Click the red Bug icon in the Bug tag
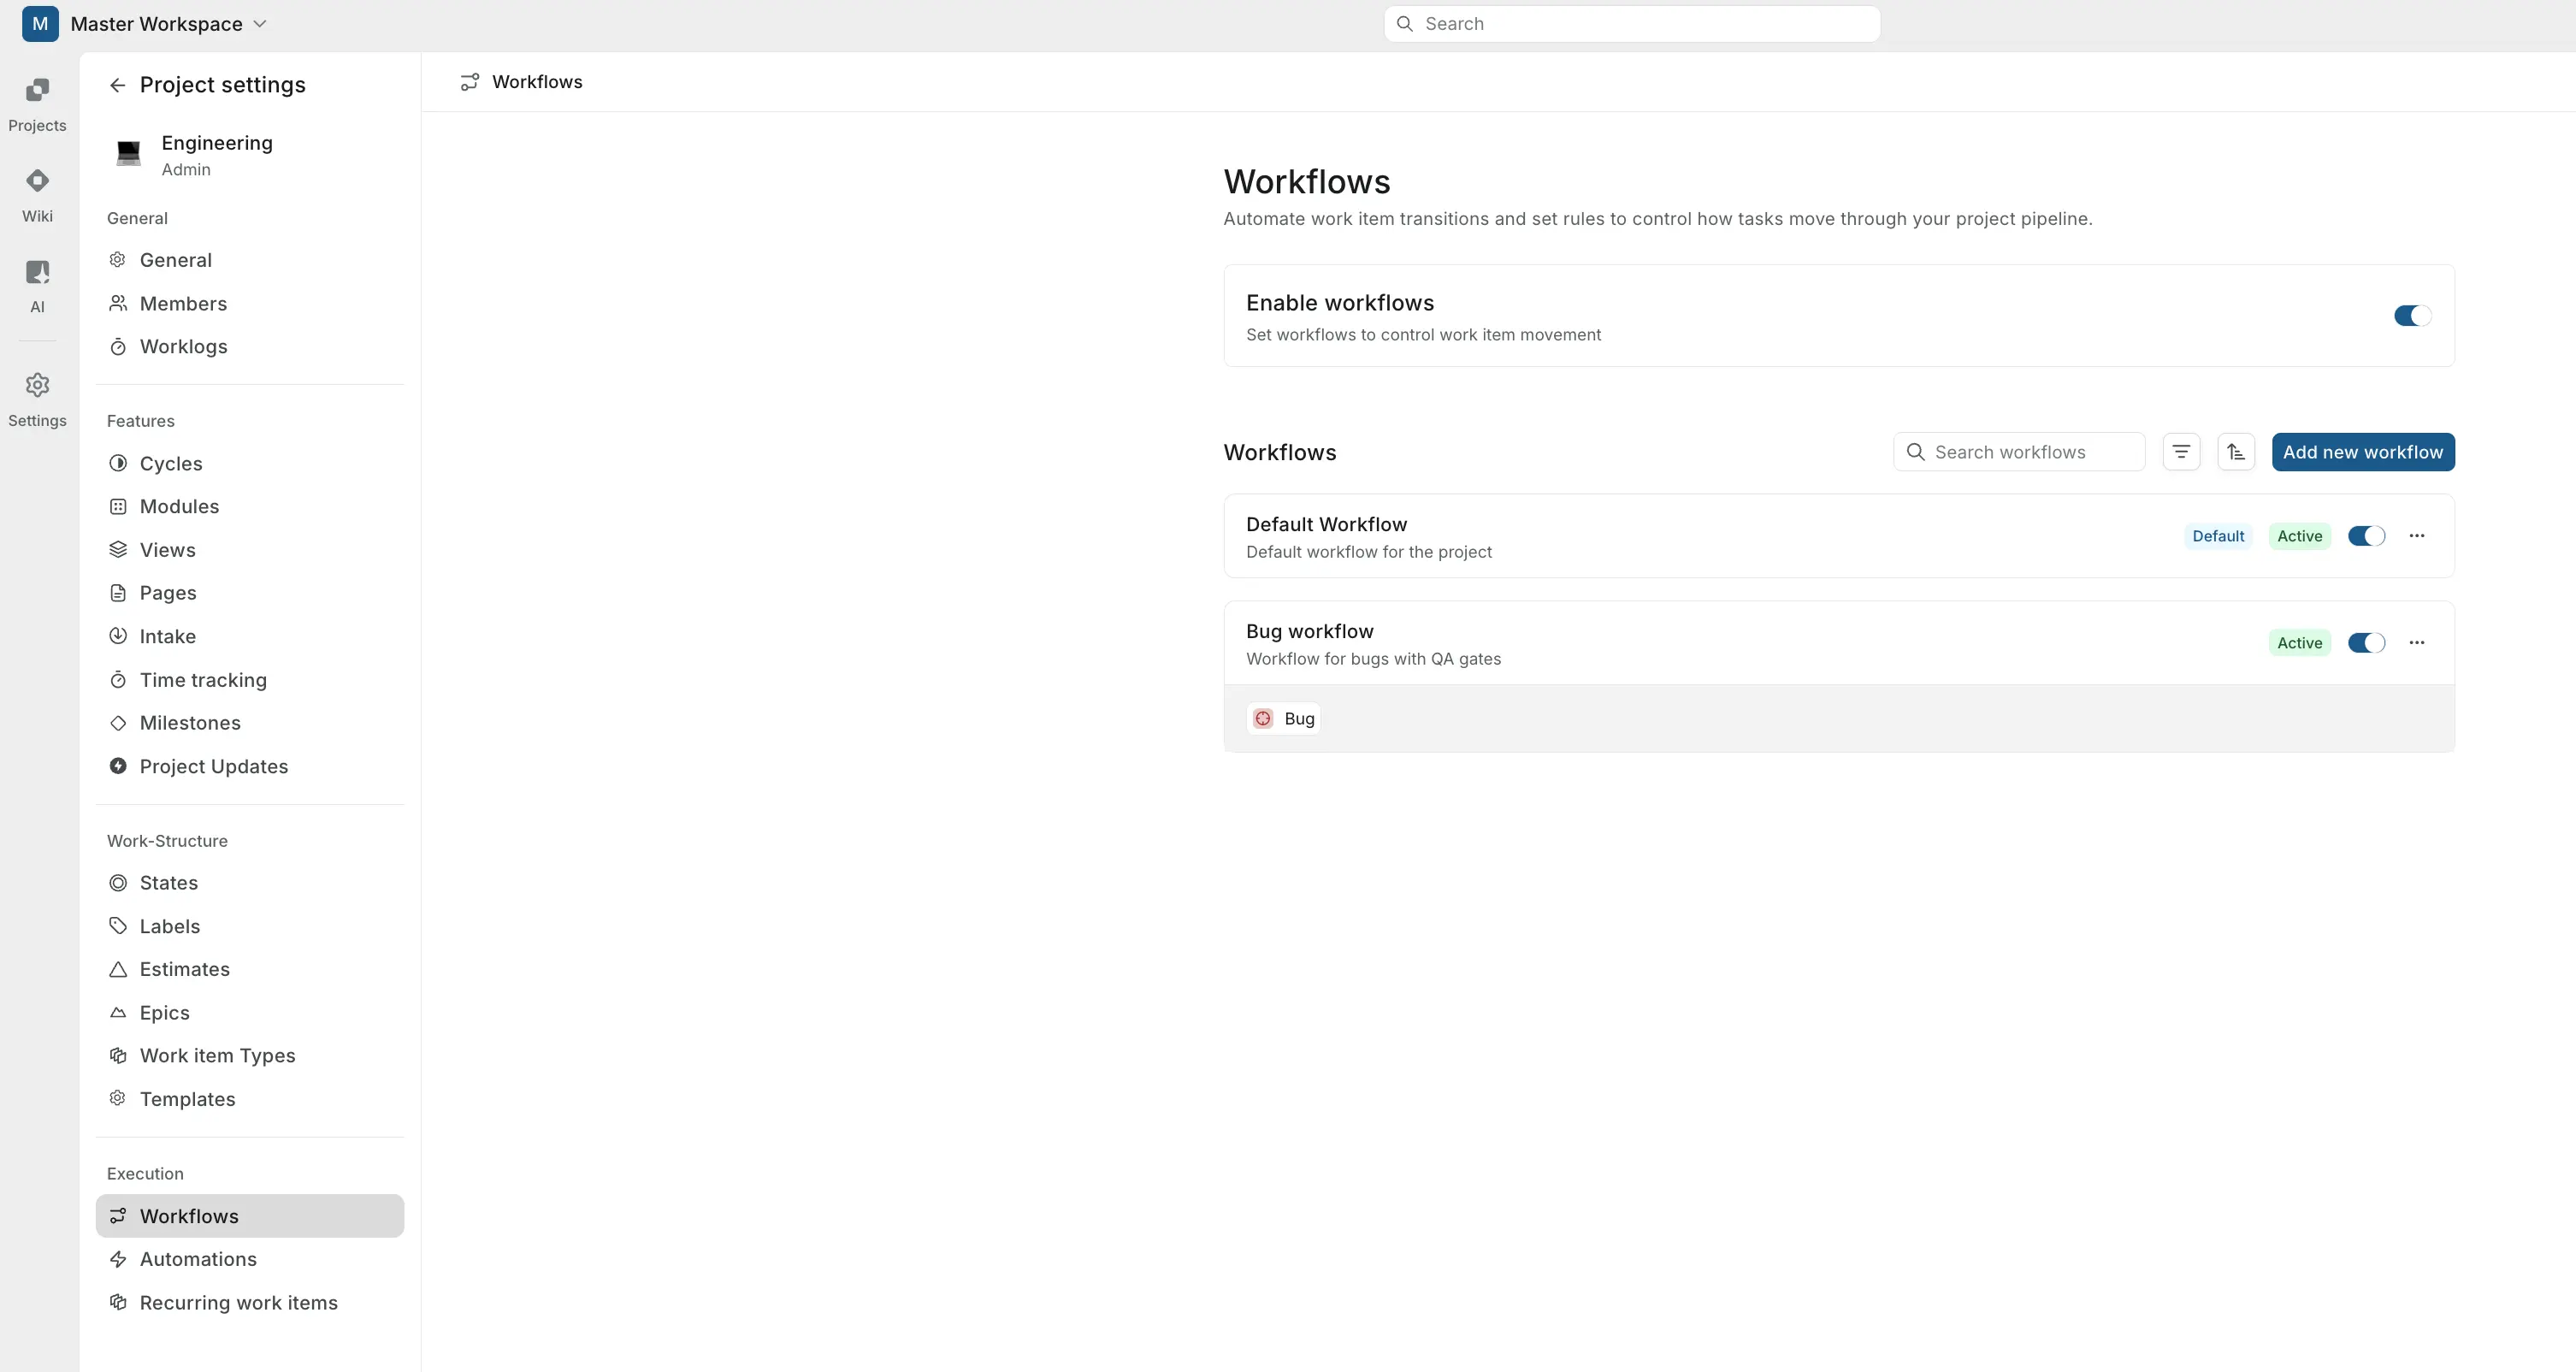This screenshot has height=1372, width=2576. [x=1262, y=718]
